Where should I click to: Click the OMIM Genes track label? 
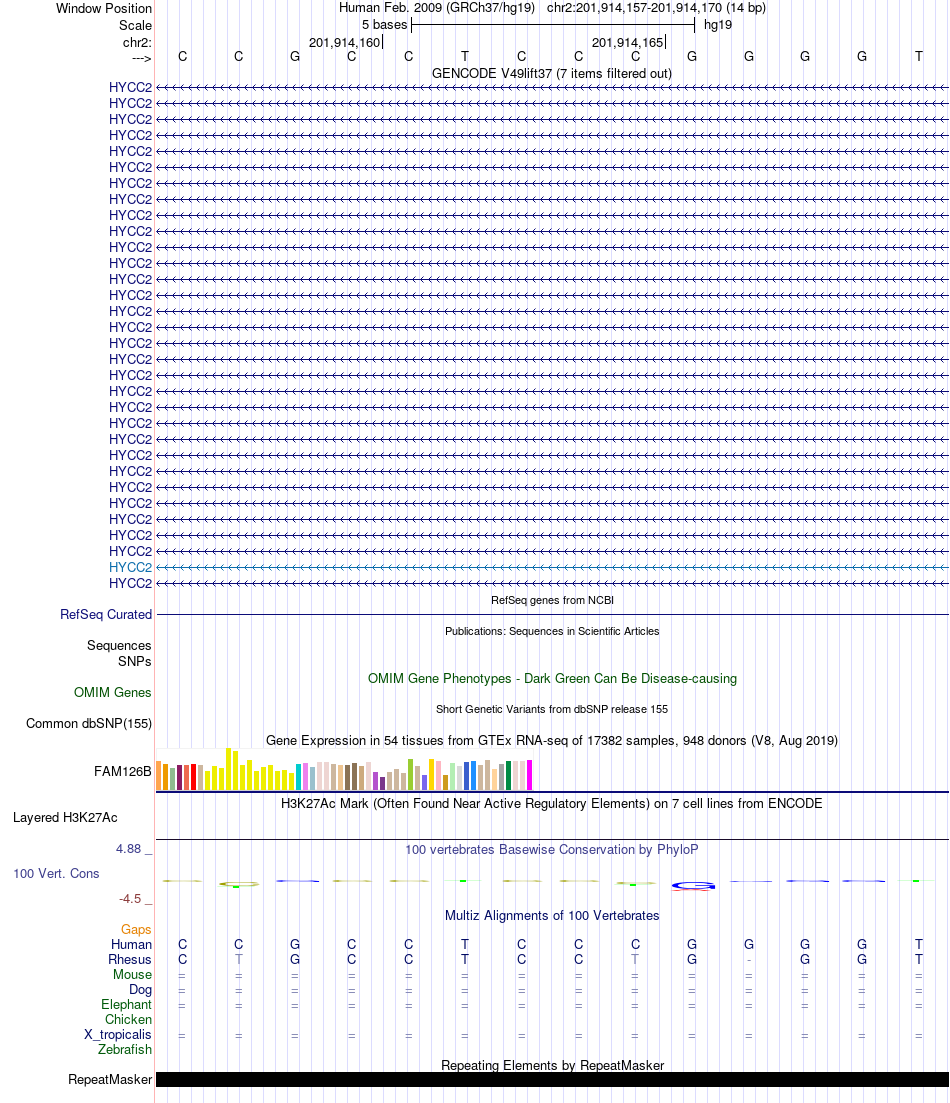(113, 692)
